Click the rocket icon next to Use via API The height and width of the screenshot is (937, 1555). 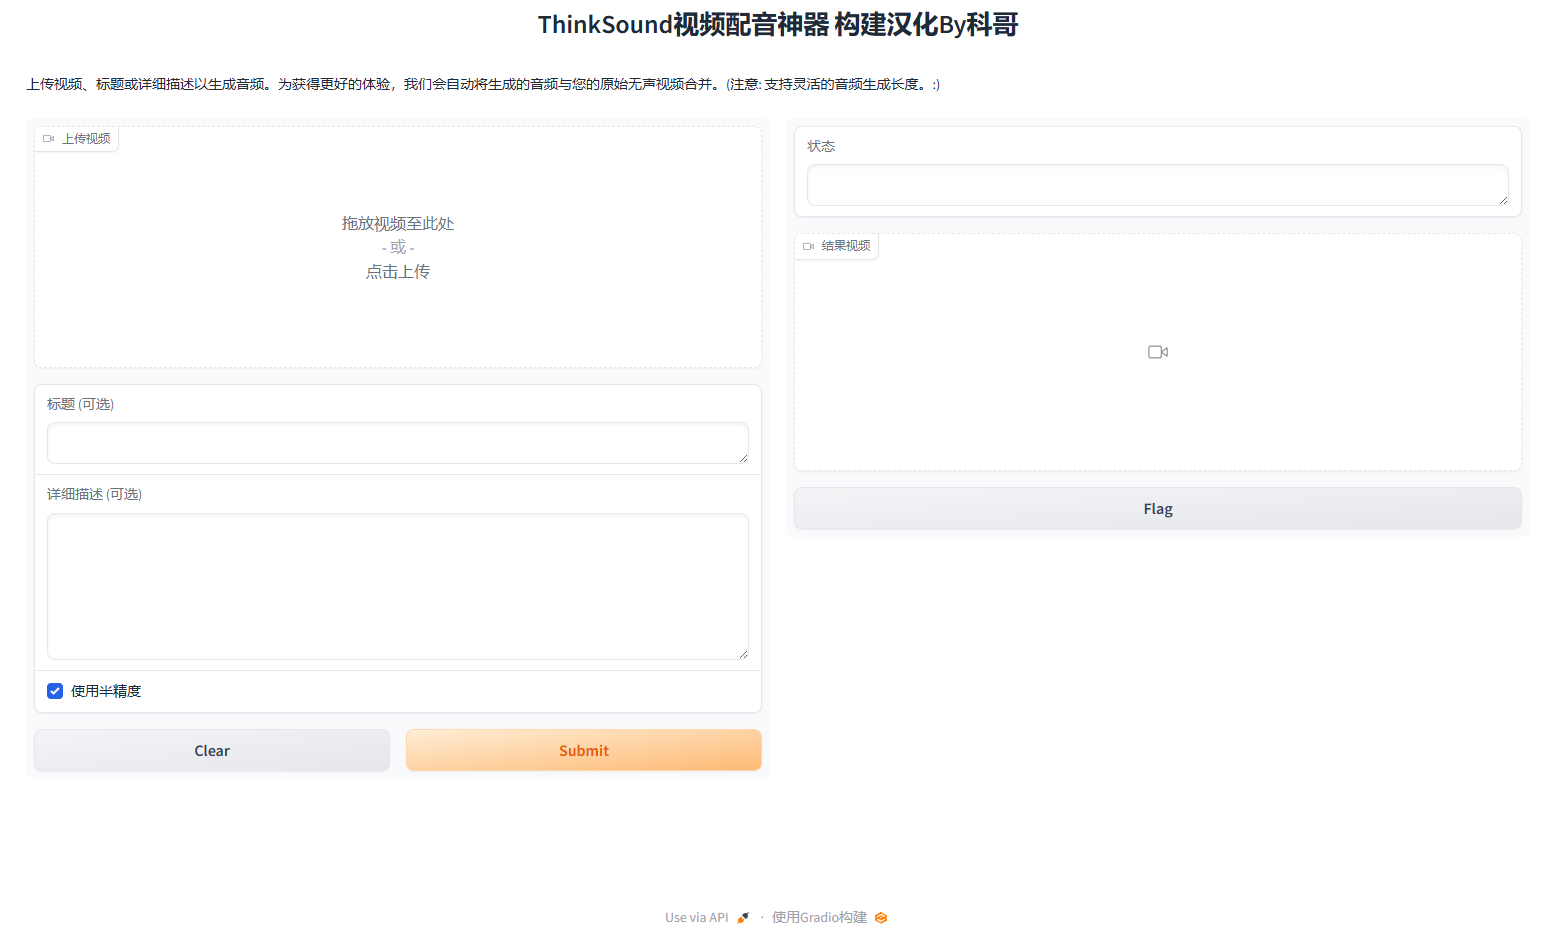(743, 917)
